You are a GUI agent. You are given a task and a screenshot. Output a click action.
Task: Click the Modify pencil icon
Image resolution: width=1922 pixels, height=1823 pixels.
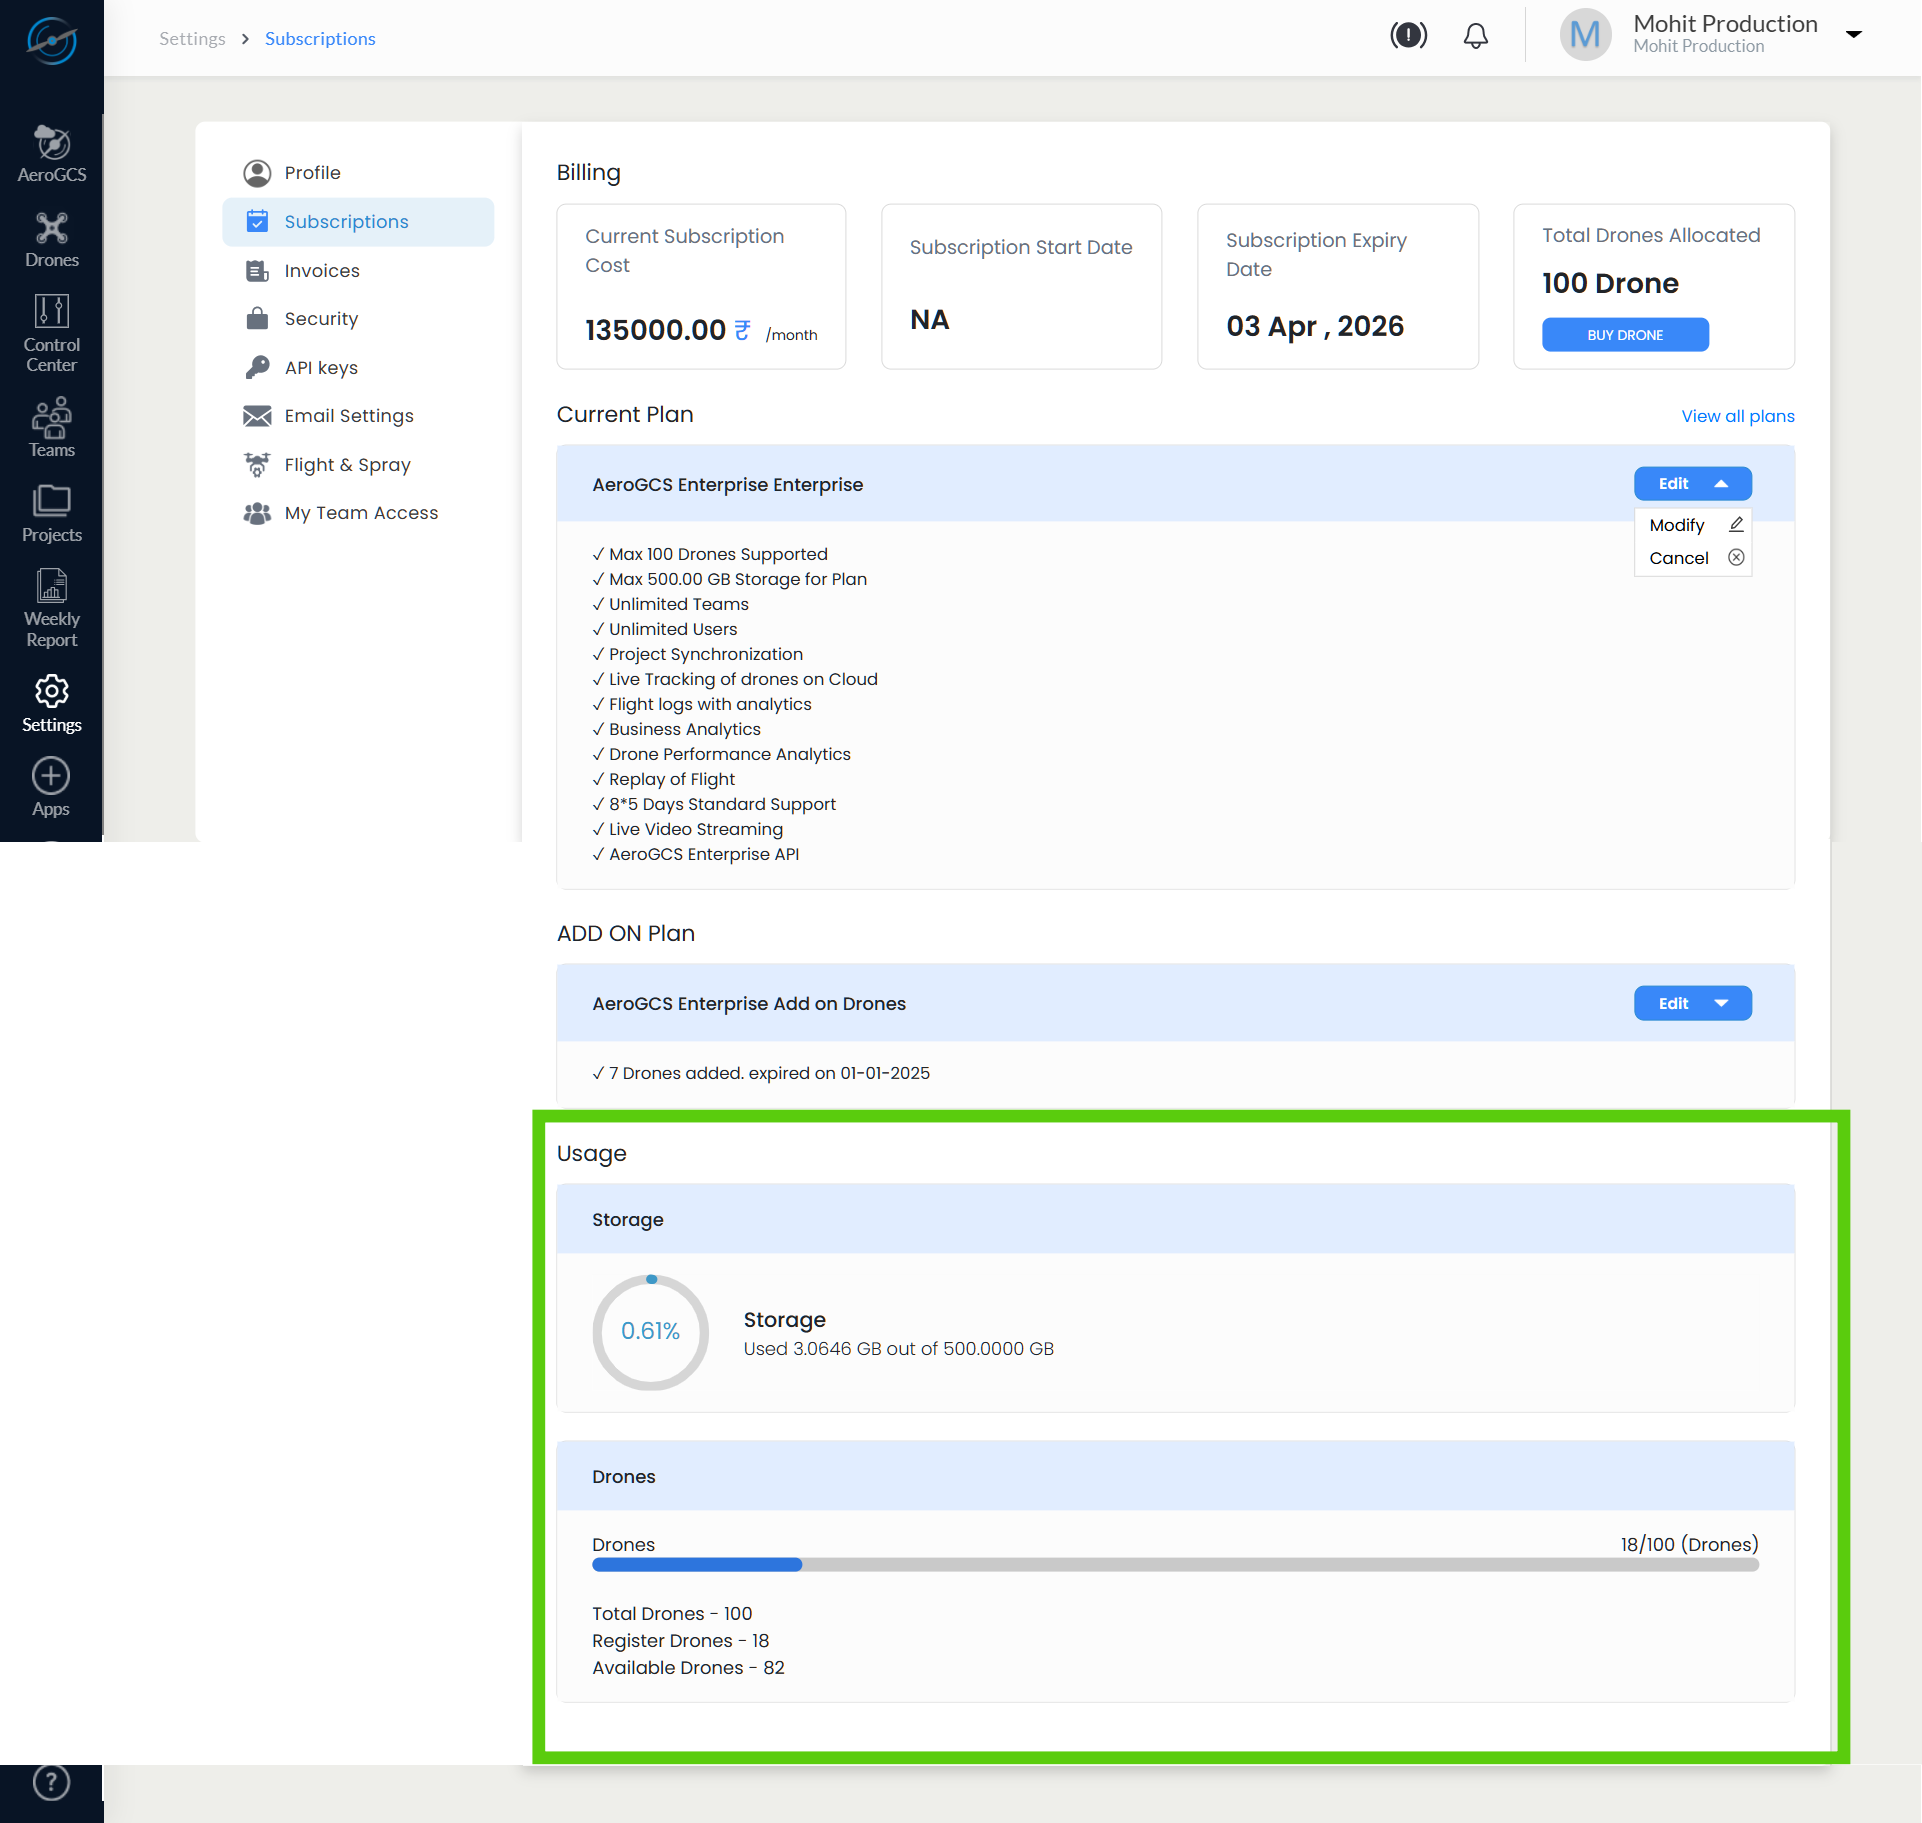click(1736, 524)
